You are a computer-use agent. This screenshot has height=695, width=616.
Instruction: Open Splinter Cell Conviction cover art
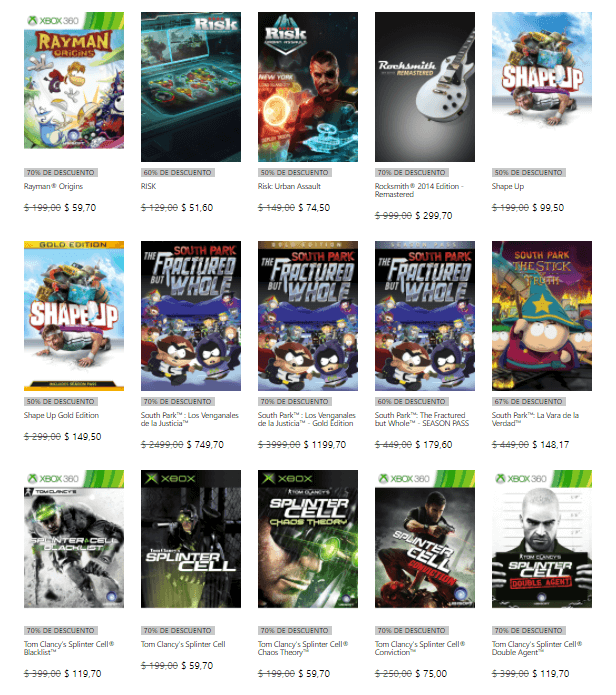425,539
